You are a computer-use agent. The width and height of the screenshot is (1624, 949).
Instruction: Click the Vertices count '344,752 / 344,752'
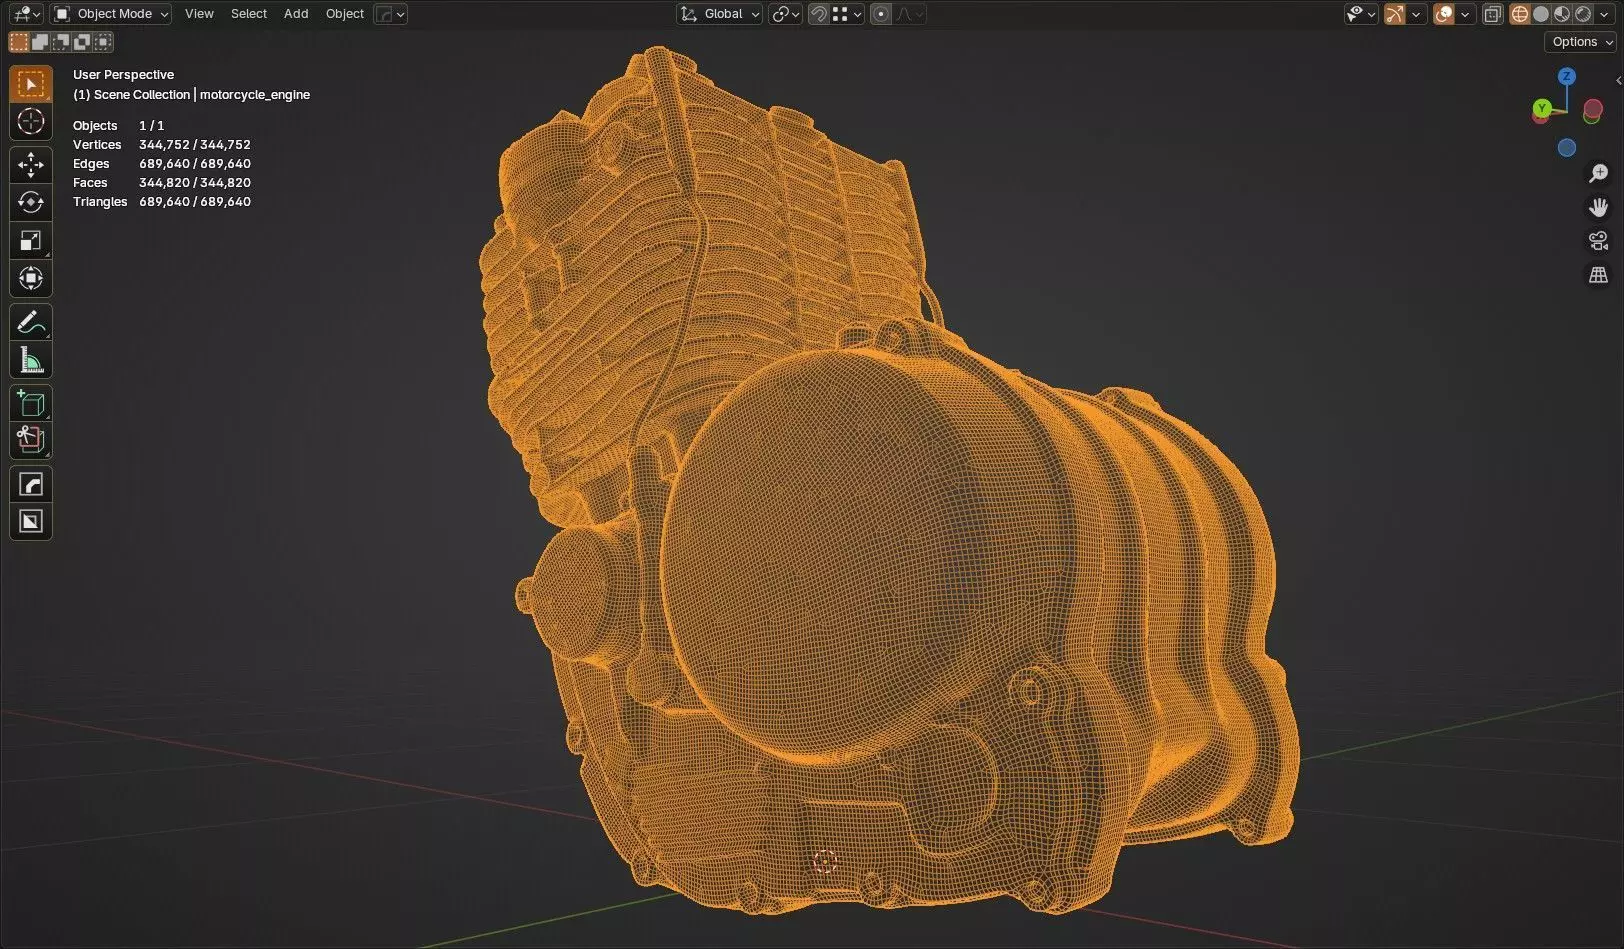click(x=195, y=145)
